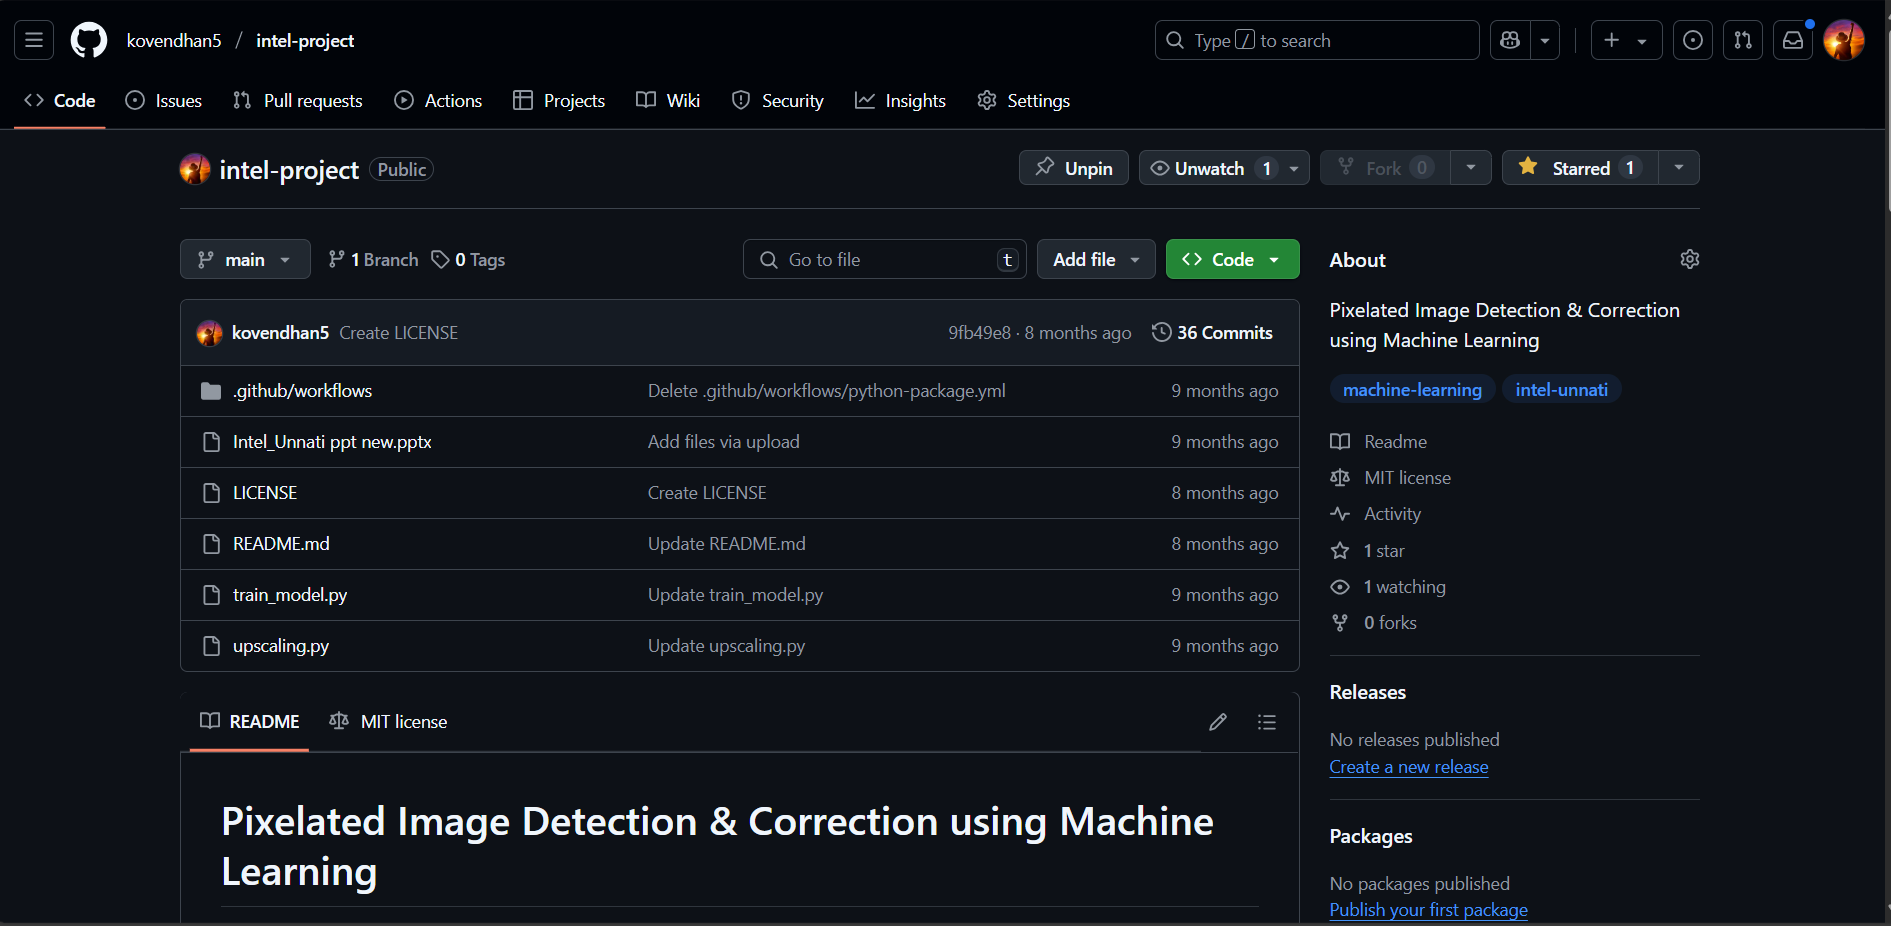Select the machine-learning topic tag
This screenshot has height=926, width=1891.
(x=1412, y=390)
